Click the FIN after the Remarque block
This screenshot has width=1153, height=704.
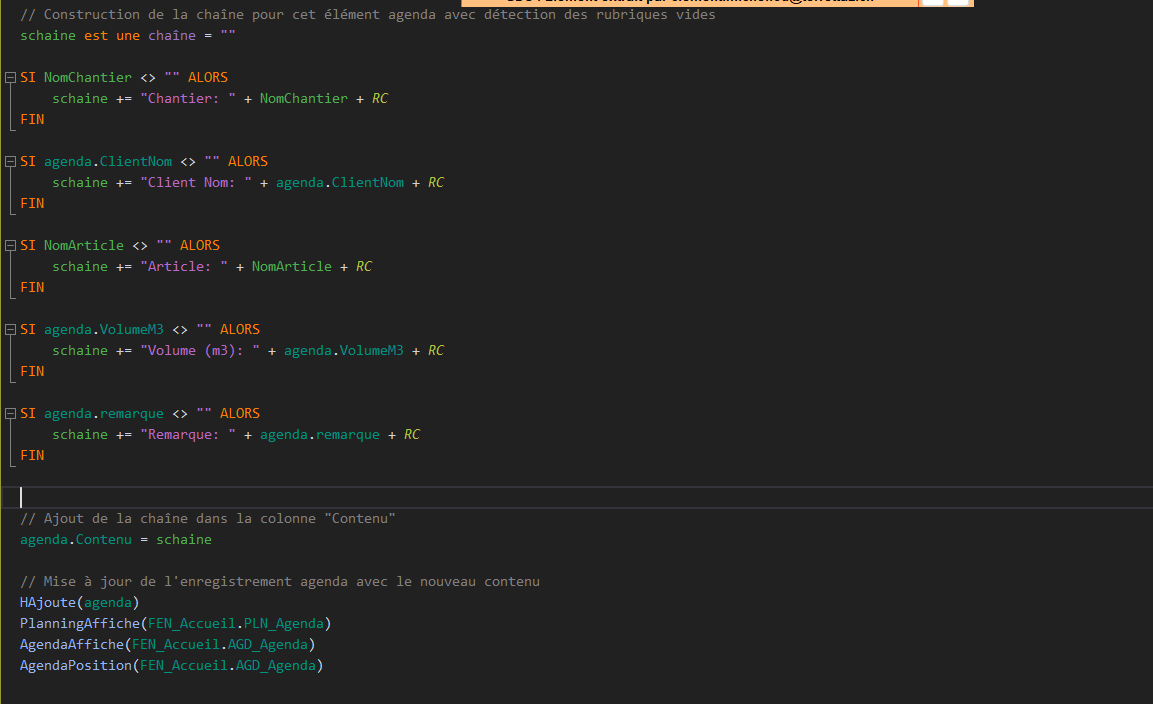(x=32, y=455)
